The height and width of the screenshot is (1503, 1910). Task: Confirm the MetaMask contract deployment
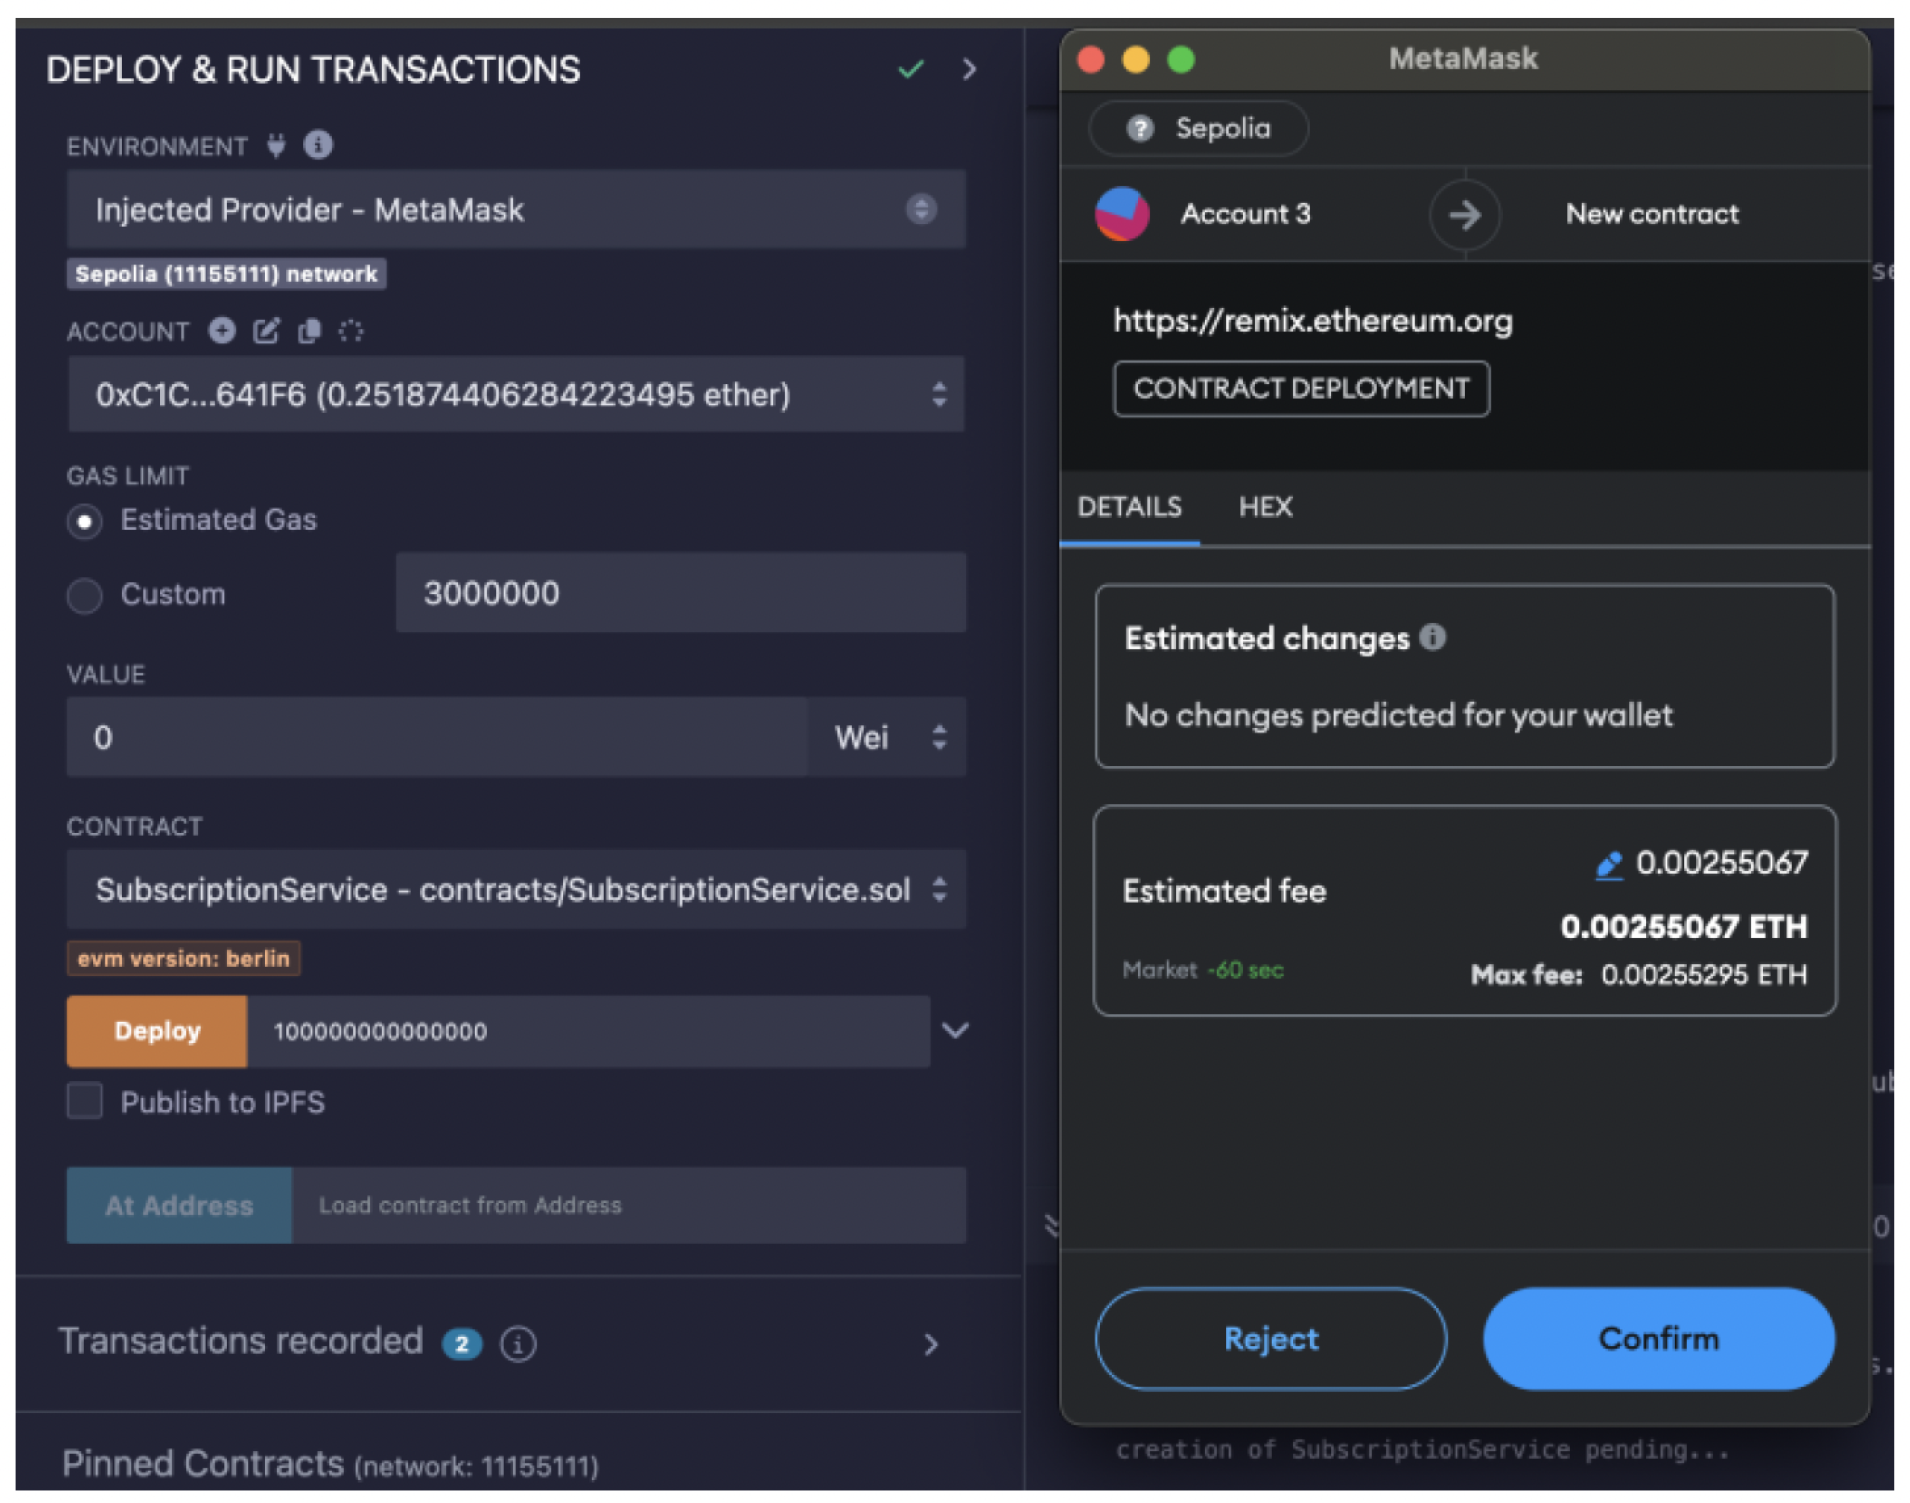(1657, 1338)
